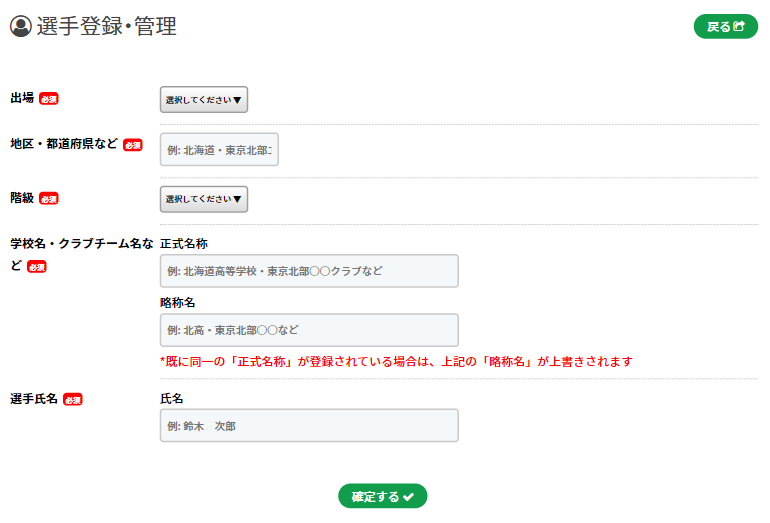Click into the 略称名 abbreviation field

tap(309, 330)
